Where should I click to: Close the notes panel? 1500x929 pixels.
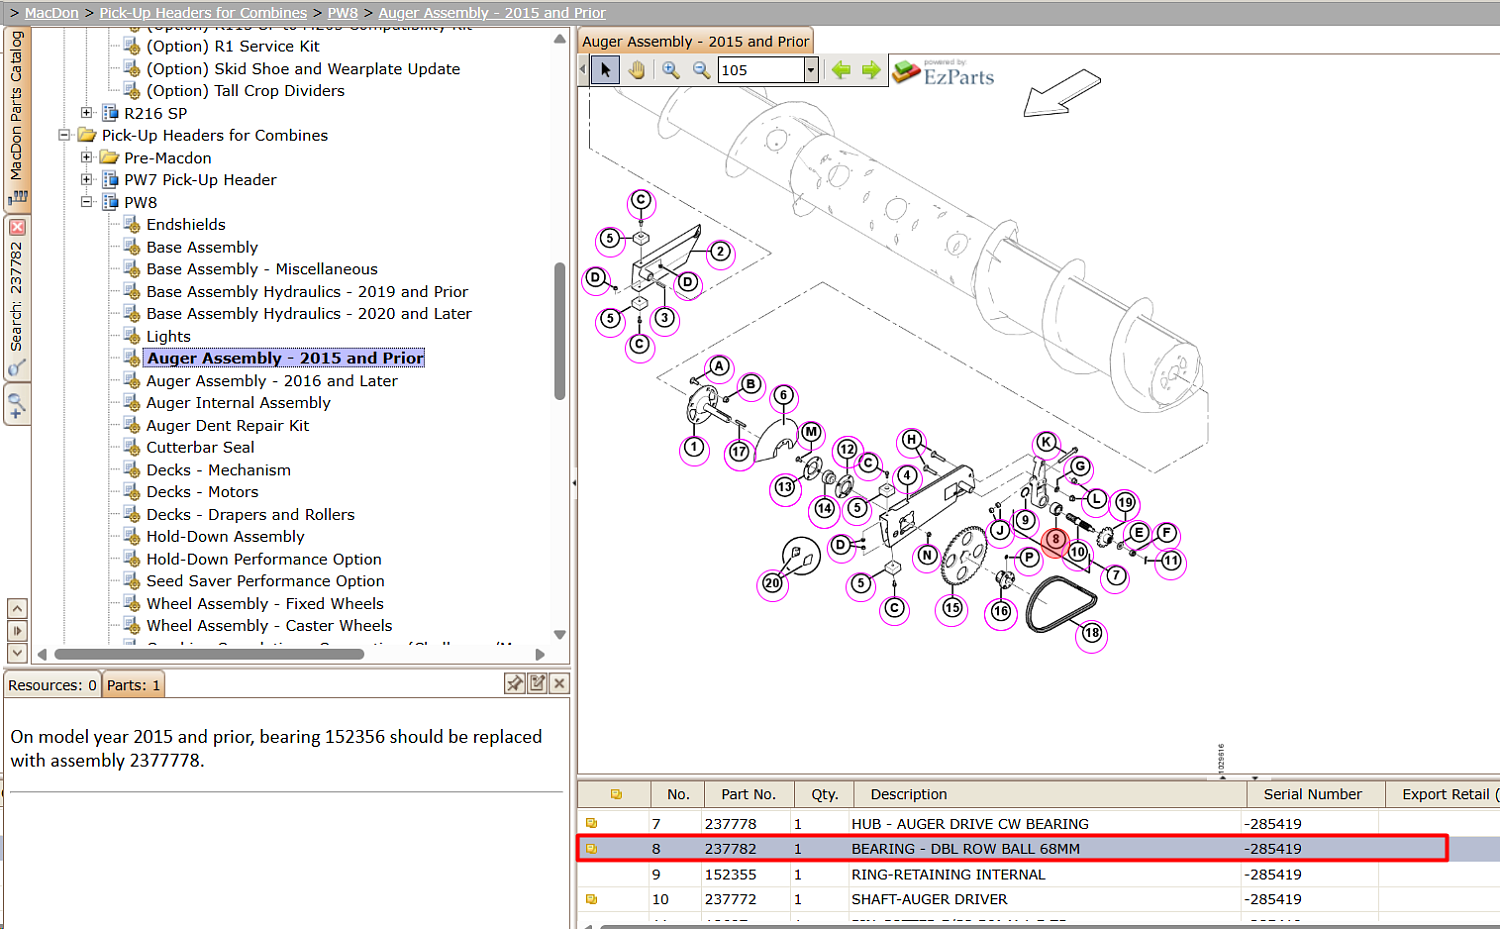click(x=560, y=683)
